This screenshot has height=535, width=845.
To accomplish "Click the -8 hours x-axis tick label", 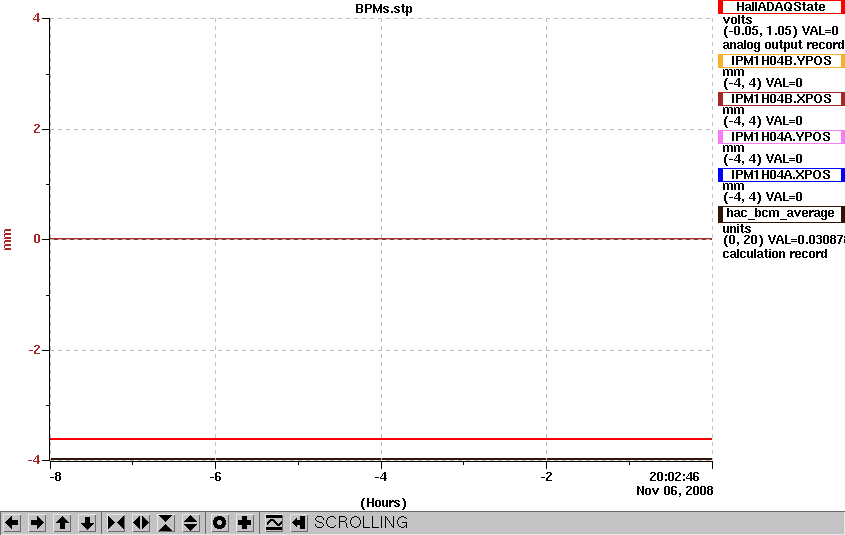I will tap(54, 477).
